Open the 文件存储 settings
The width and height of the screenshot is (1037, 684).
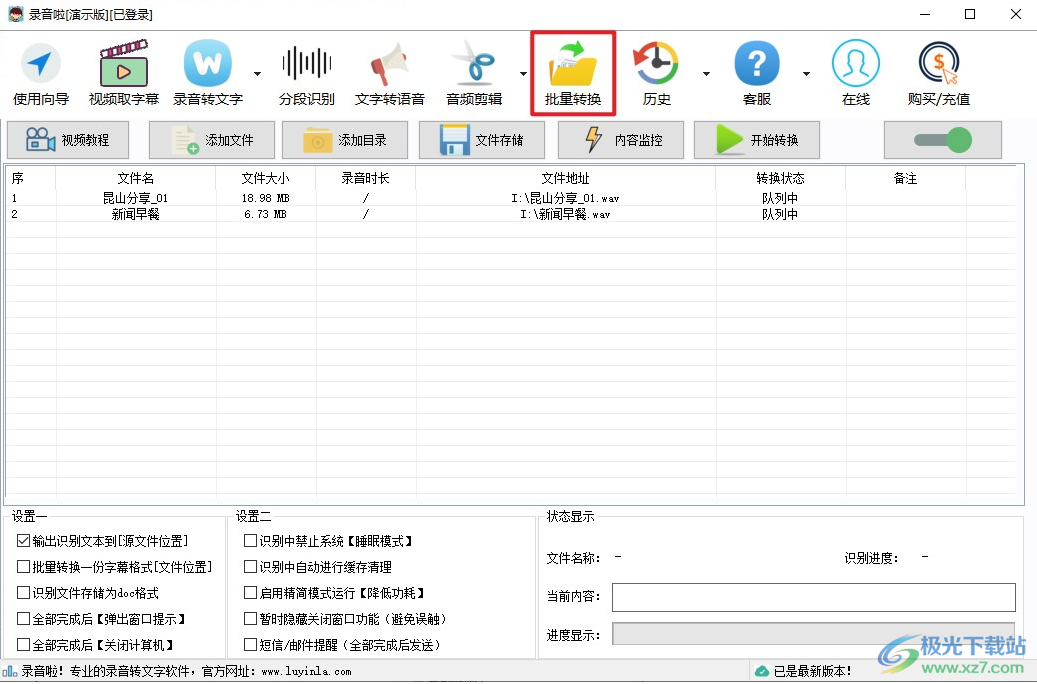pyautogui.click(x=481, y=140)
